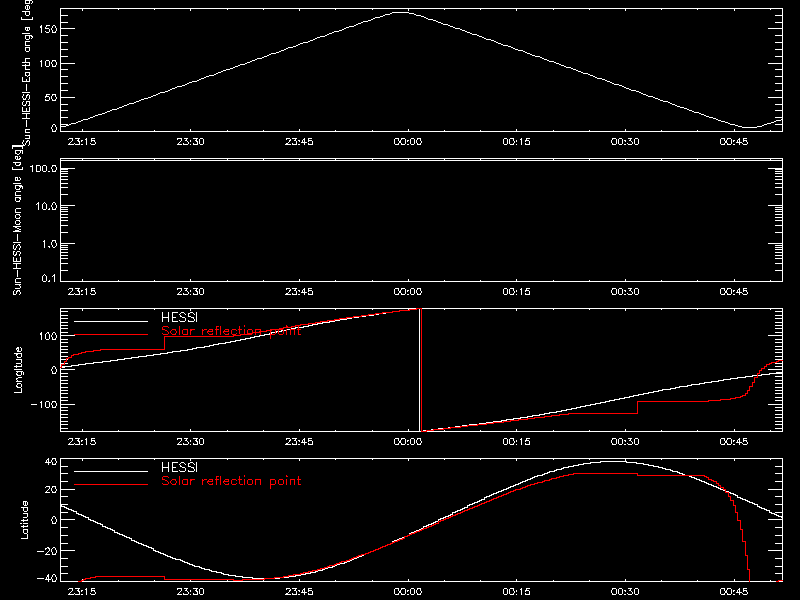This screenshot has width=800, height=600.
Task: Click the Longitude axis label
Action: (x=18, y=370)
